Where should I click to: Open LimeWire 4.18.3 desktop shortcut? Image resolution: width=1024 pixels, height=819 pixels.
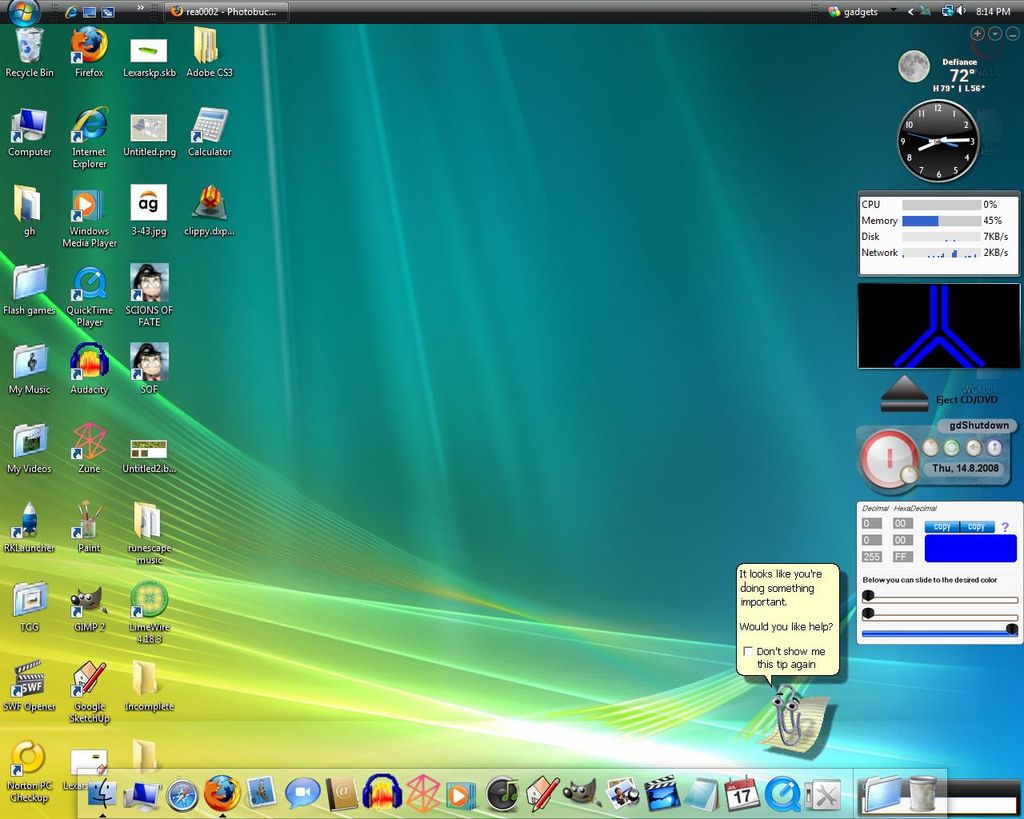tap(149, 613)
